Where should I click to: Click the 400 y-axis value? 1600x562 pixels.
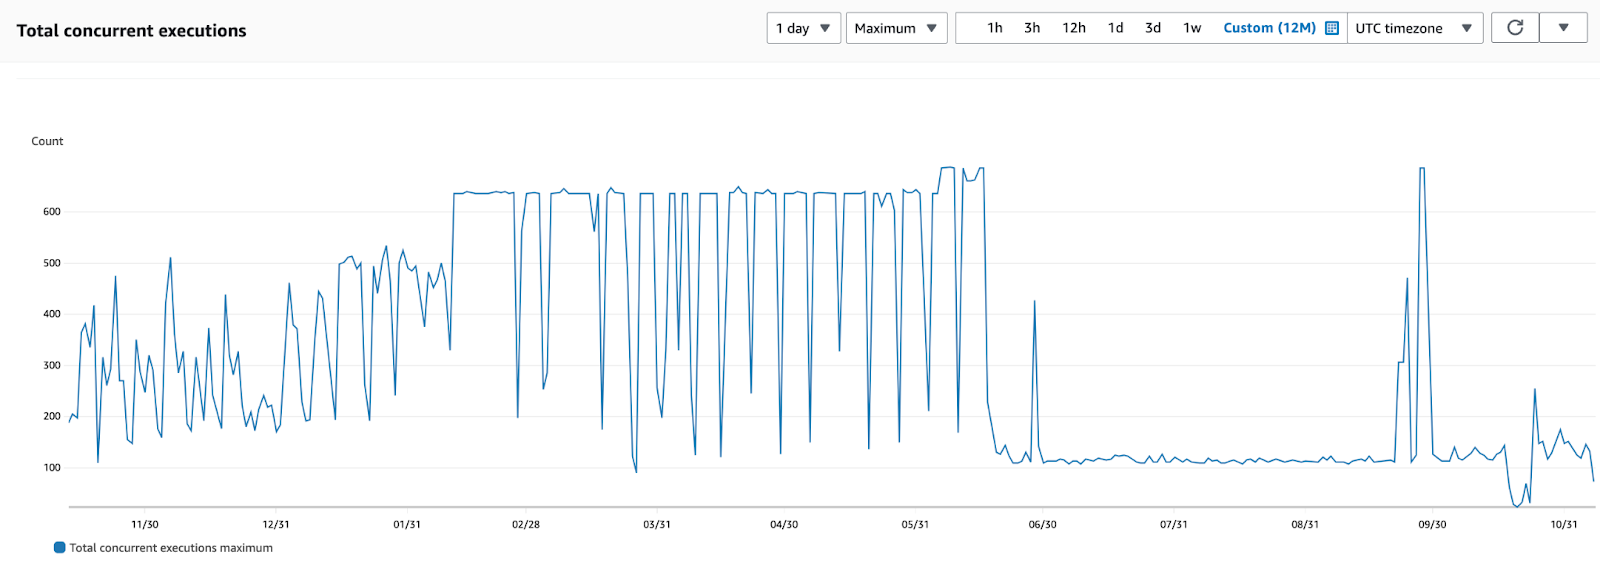(x=52, y=314)
